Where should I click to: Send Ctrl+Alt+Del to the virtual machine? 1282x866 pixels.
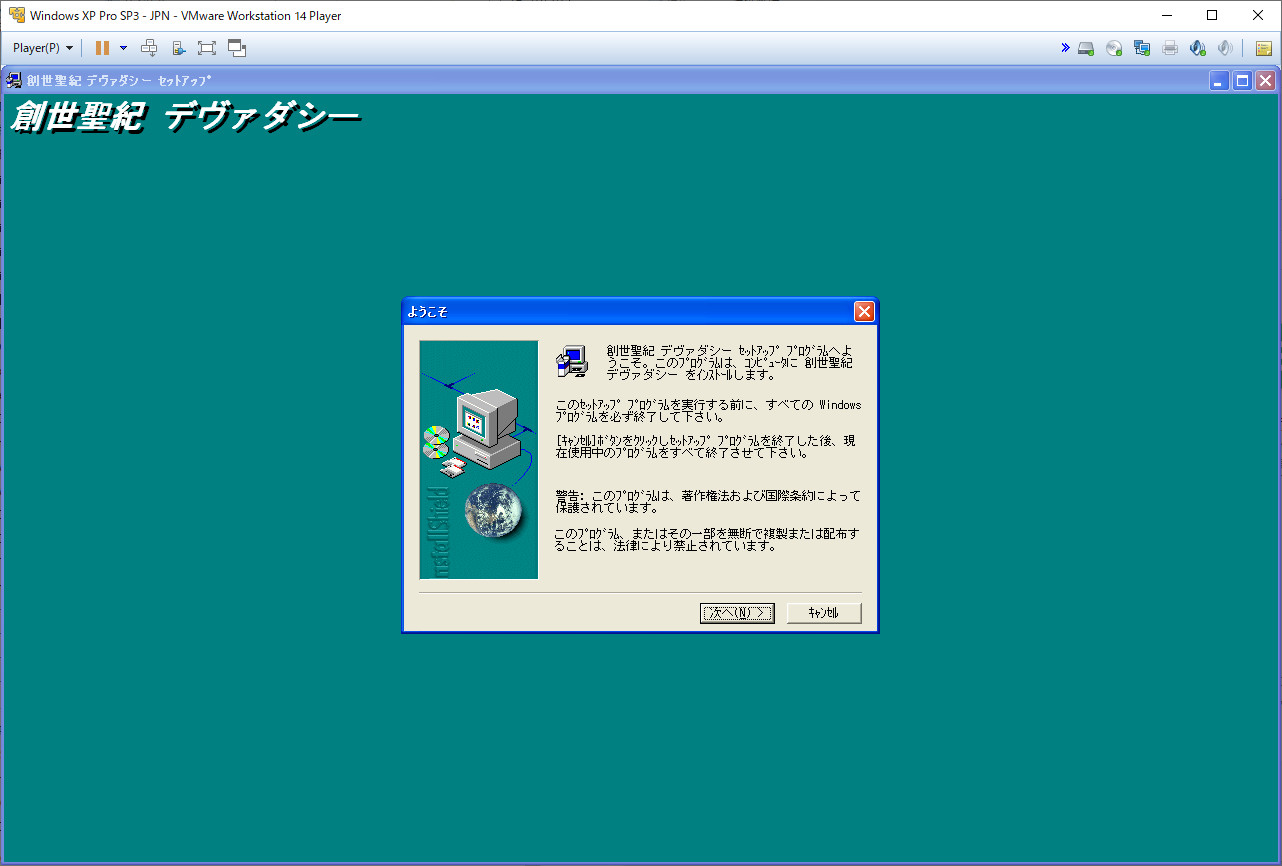coord(149,48)
